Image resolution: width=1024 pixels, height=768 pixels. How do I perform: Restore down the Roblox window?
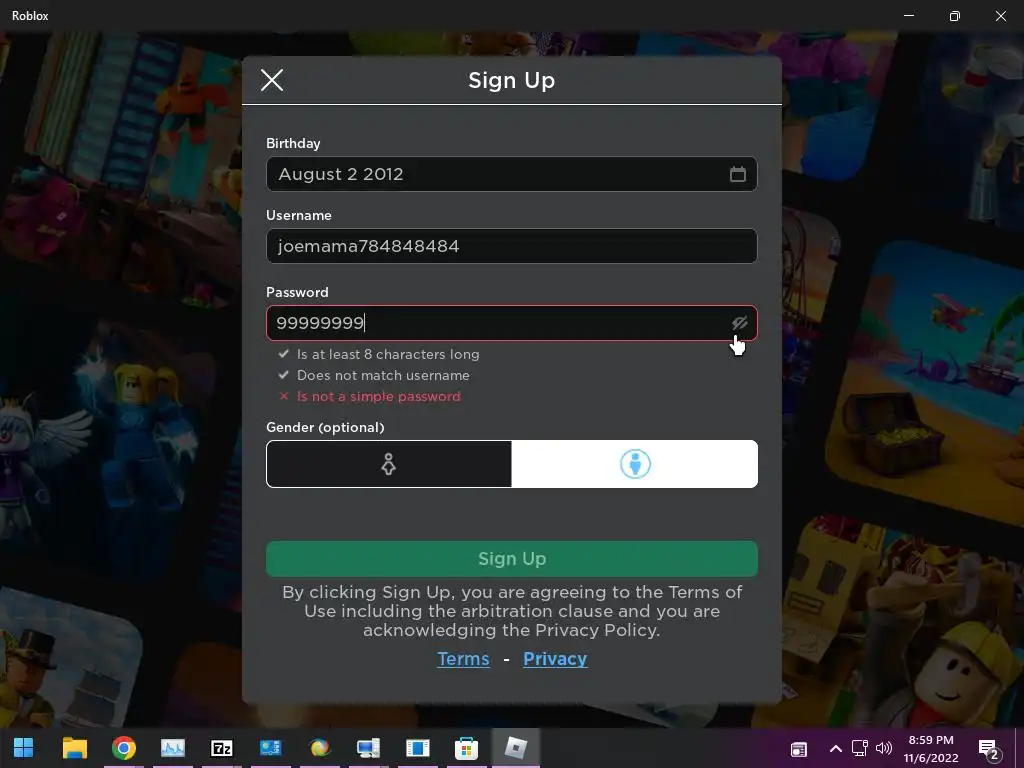click(x=955, y=15)
